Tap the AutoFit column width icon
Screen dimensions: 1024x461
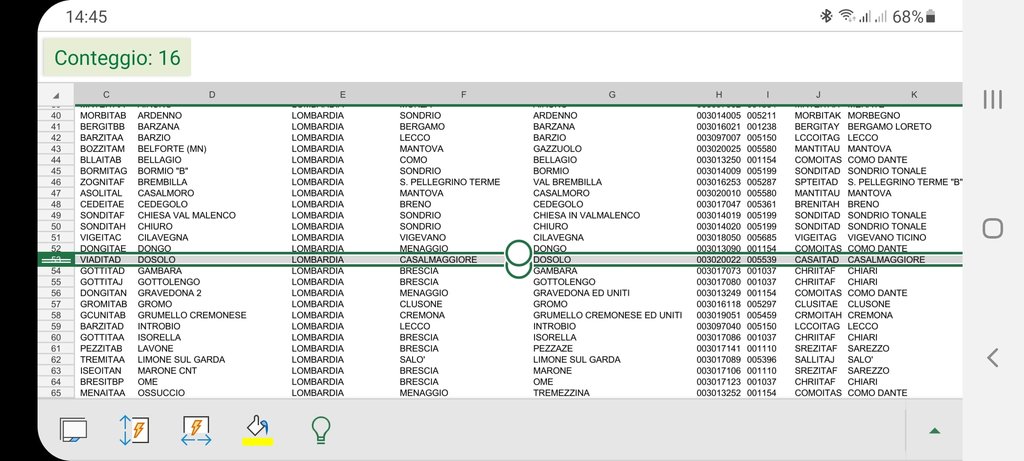196,429
